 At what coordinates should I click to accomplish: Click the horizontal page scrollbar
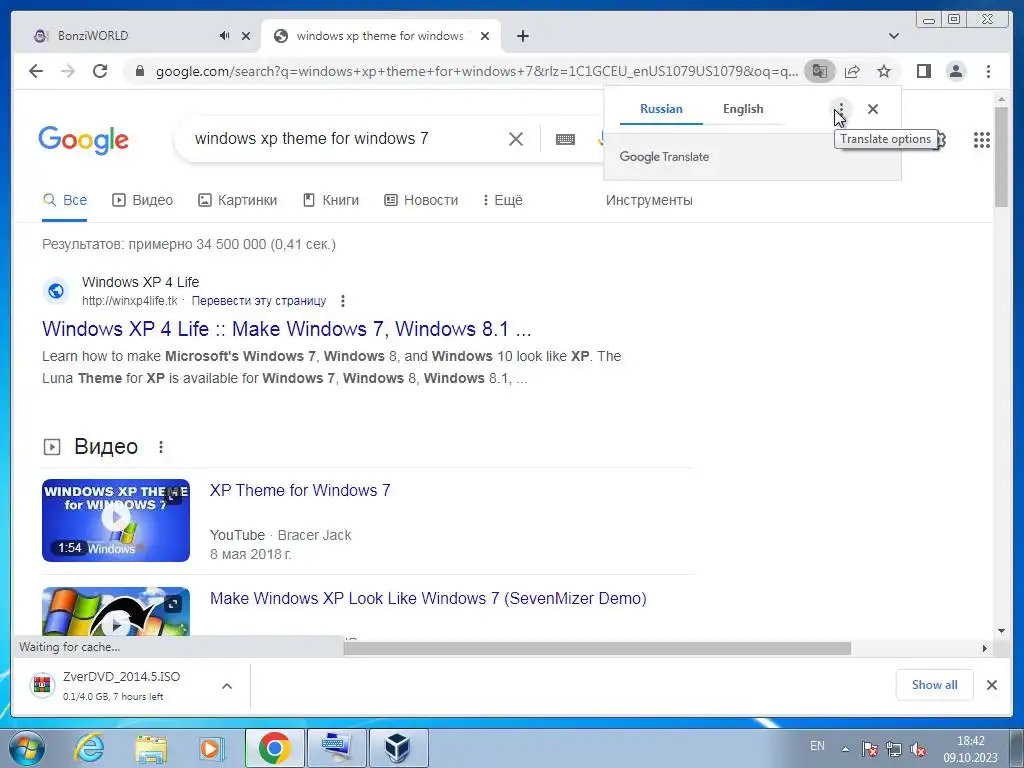point(597,648)
